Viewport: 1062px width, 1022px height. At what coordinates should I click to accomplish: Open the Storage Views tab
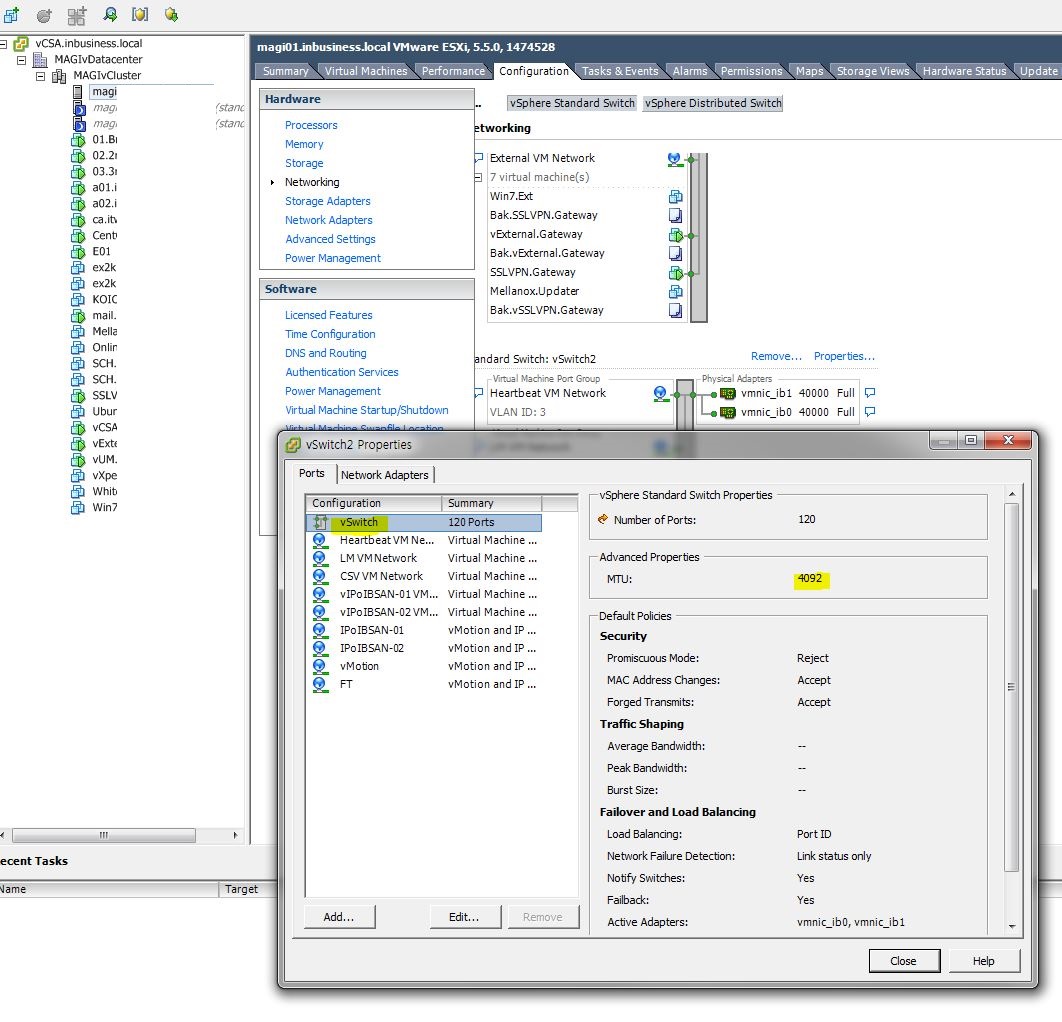point(873,71)
